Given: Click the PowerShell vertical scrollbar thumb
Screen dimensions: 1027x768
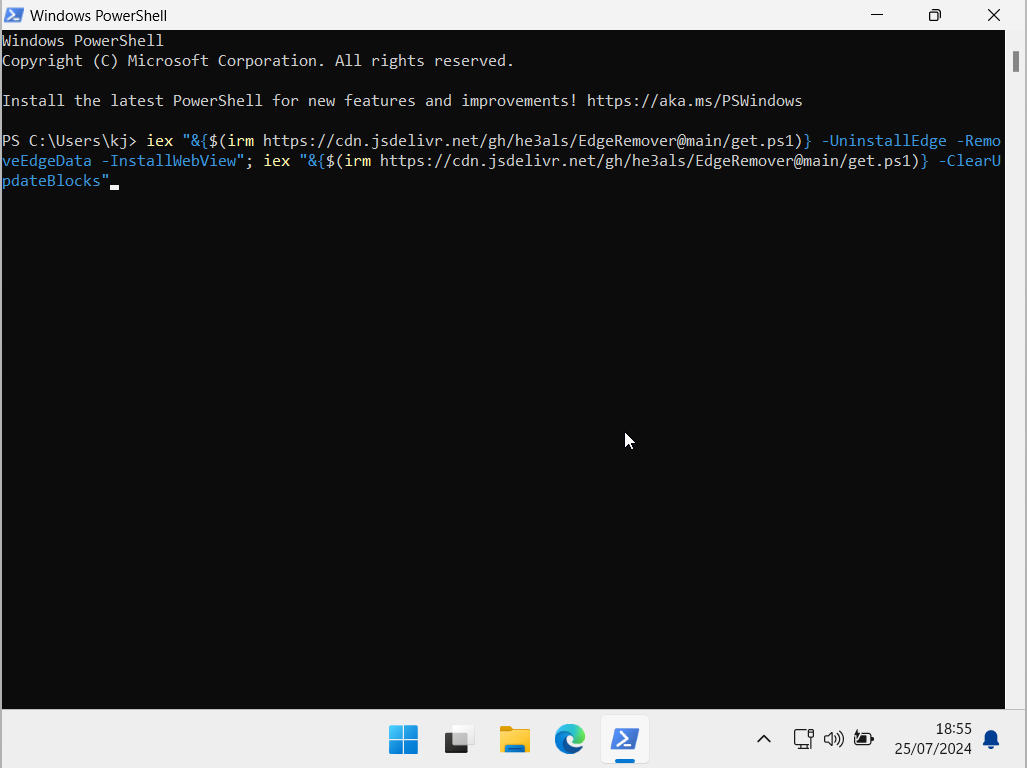Looking at the screenshot, I should click(1016, 62).
